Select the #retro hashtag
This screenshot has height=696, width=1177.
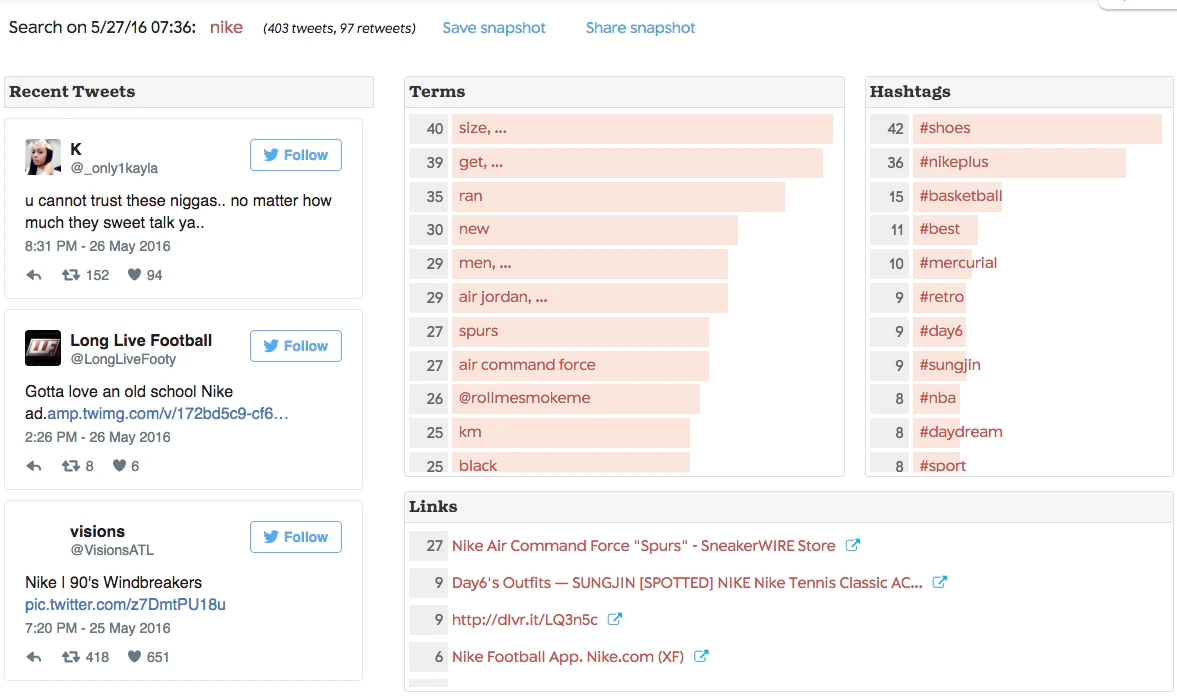point(941,297)
